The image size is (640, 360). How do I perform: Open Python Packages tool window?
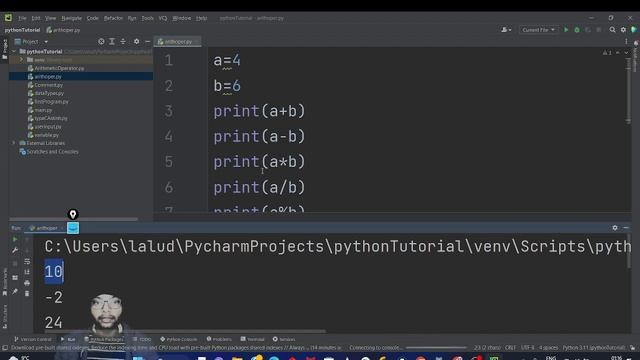click(x=104, y=339)
